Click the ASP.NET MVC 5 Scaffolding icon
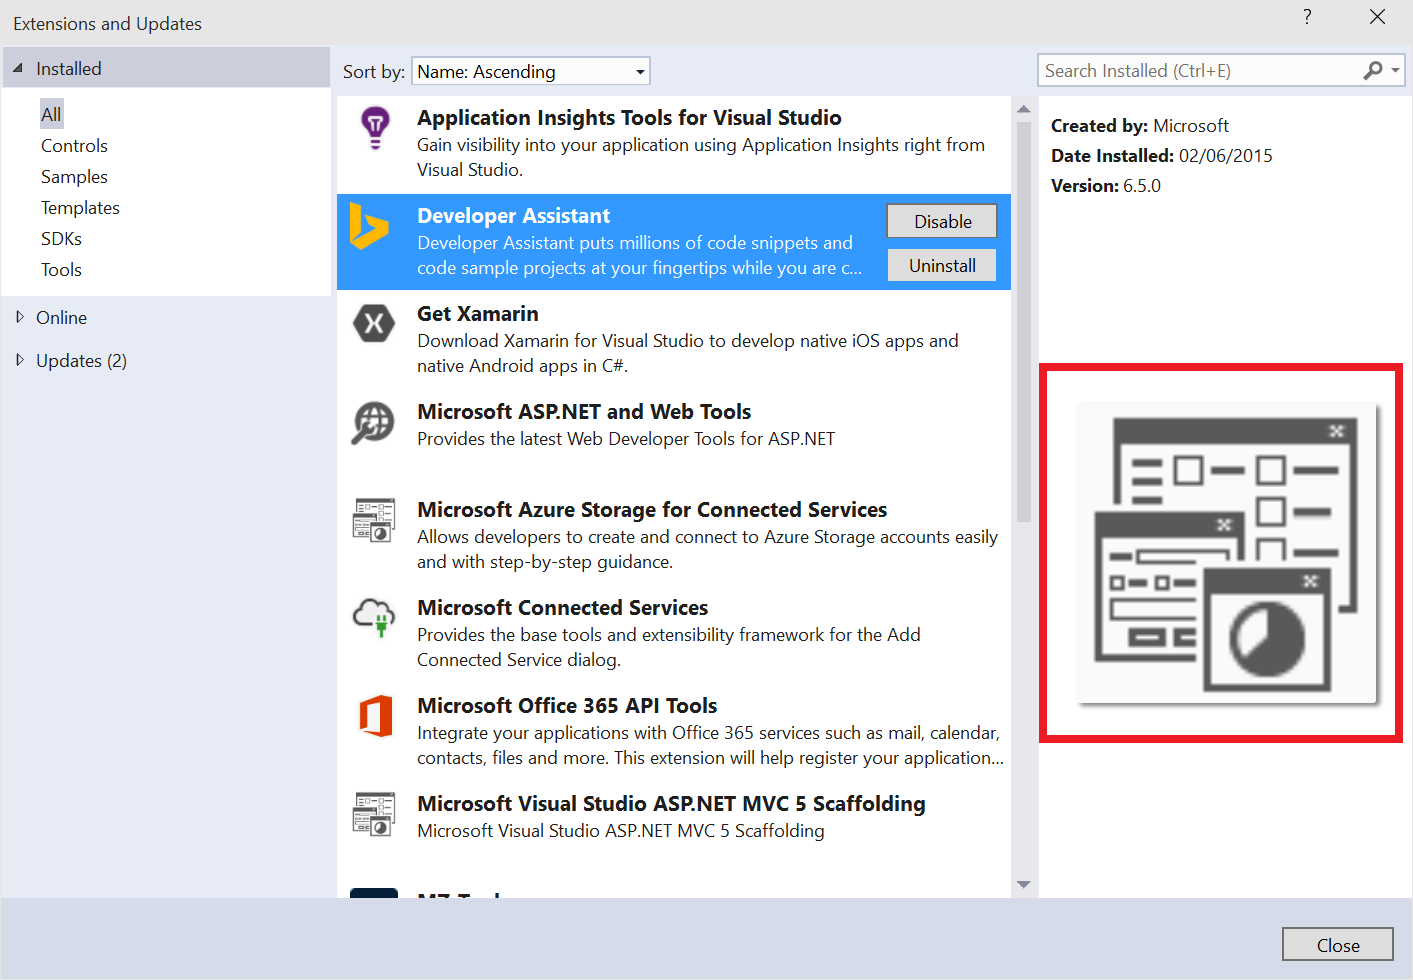Image resolution: width=1413 pixels, height=980 pixels. pos(374,814)
